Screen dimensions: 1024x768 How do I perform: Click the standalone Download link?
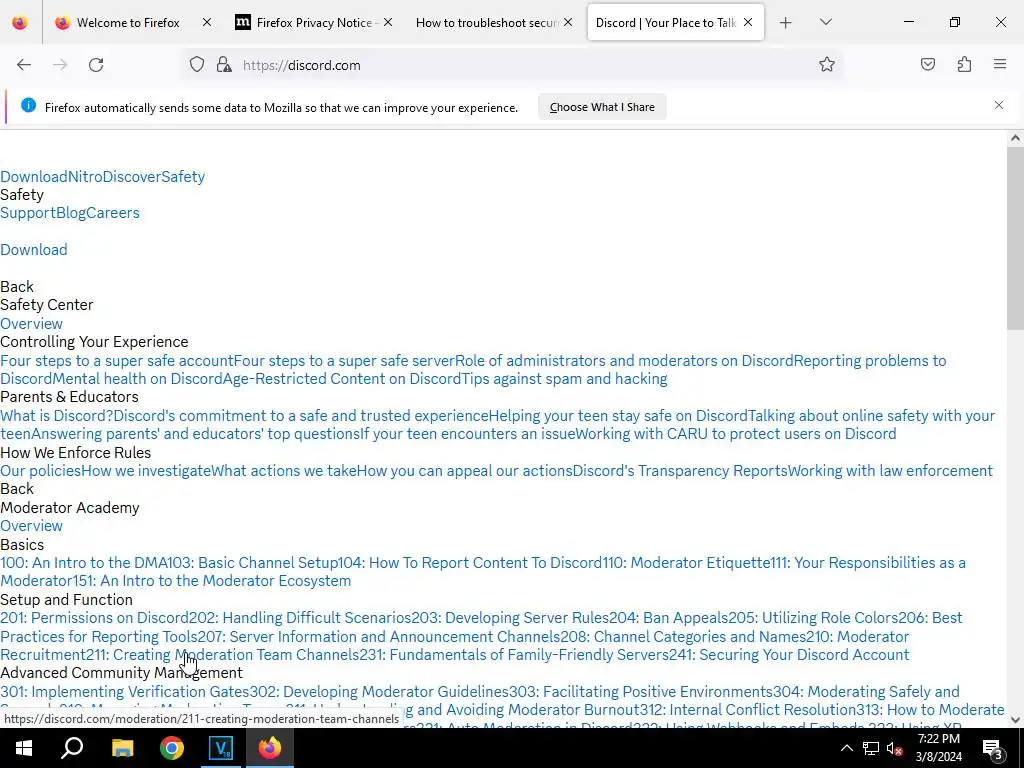[34, 250]
